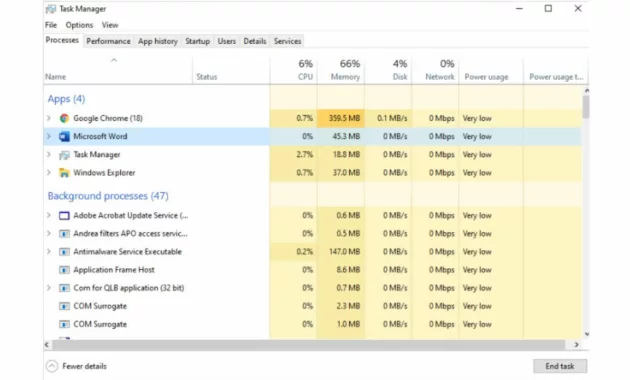Expand the Adobe Acrobat Update Service row
This screenshot has height=380, width=630.
pyautogui.click(x=49, y=215)
